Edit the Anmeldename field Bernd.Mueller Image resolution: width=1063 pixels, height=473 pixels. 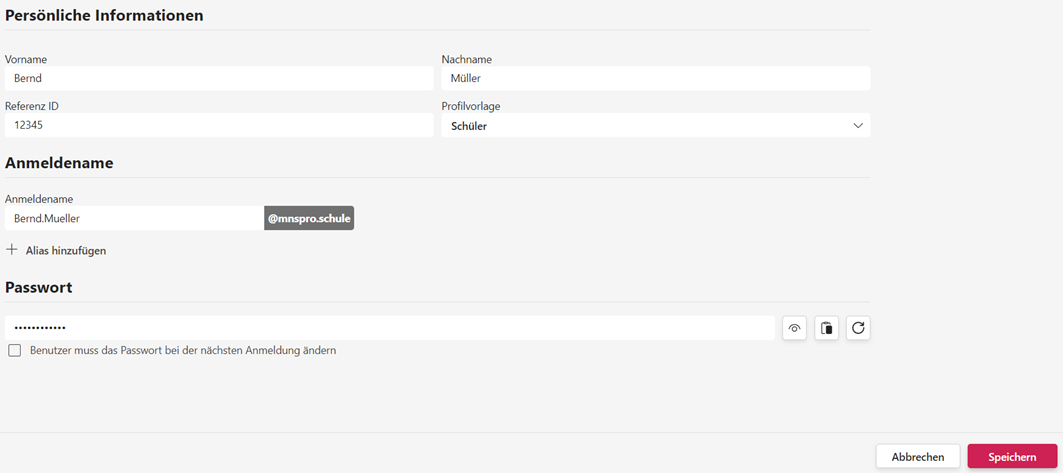coord(134,218)
